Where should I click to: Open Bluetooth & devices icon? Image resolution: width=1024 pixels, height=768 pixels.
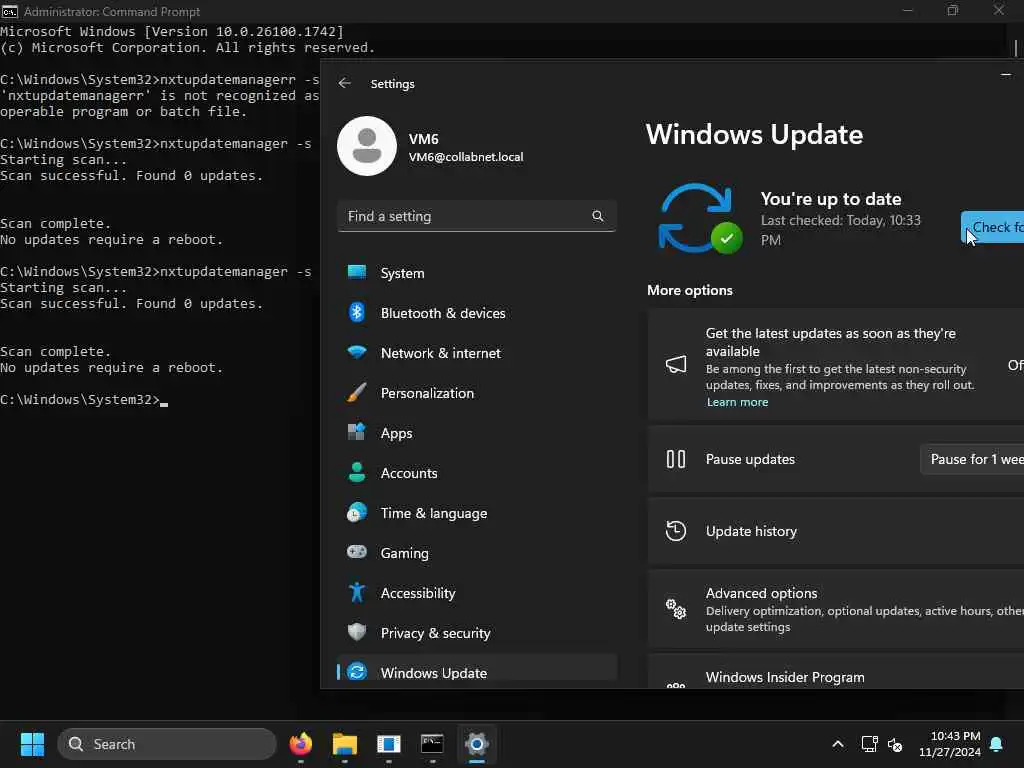(357, 313)
